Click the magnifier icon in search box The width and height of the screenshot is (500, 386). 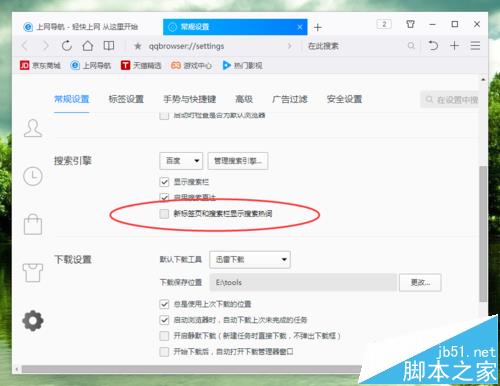(411, 46)
